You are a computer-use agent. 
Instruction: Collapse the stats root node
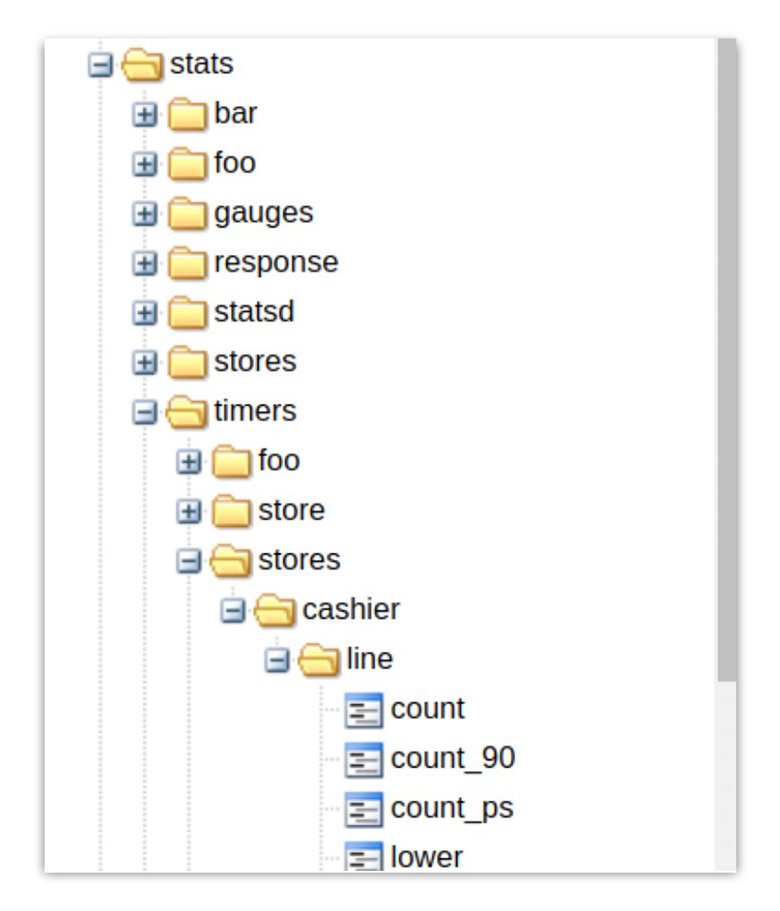click(x=100, y=65)
